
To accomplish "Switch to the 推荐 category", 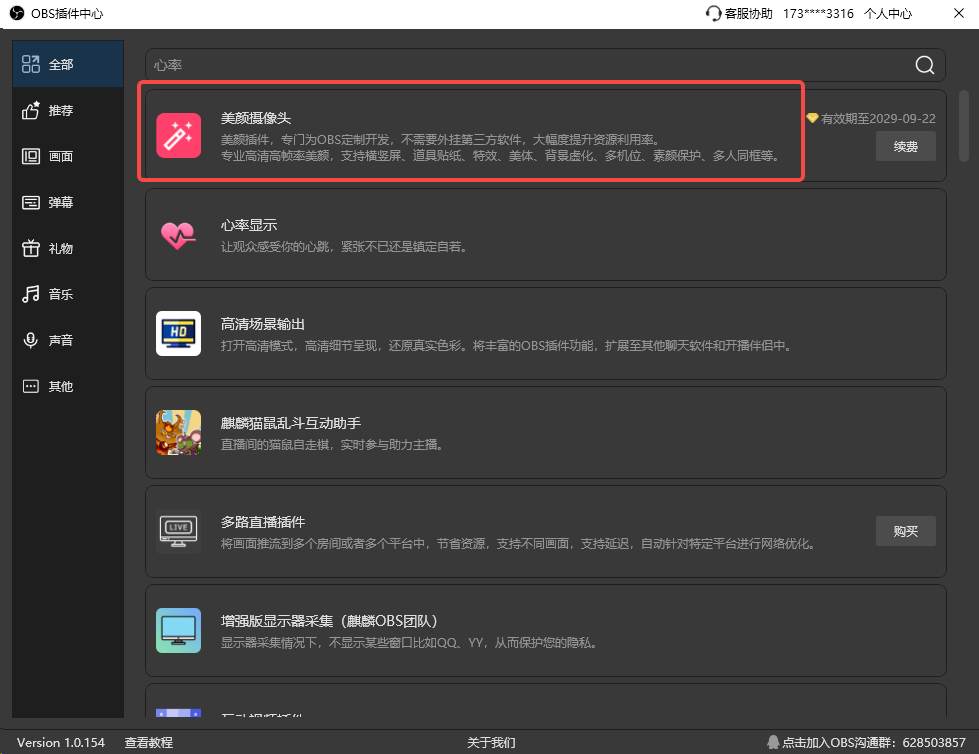I will pos(68,110).
